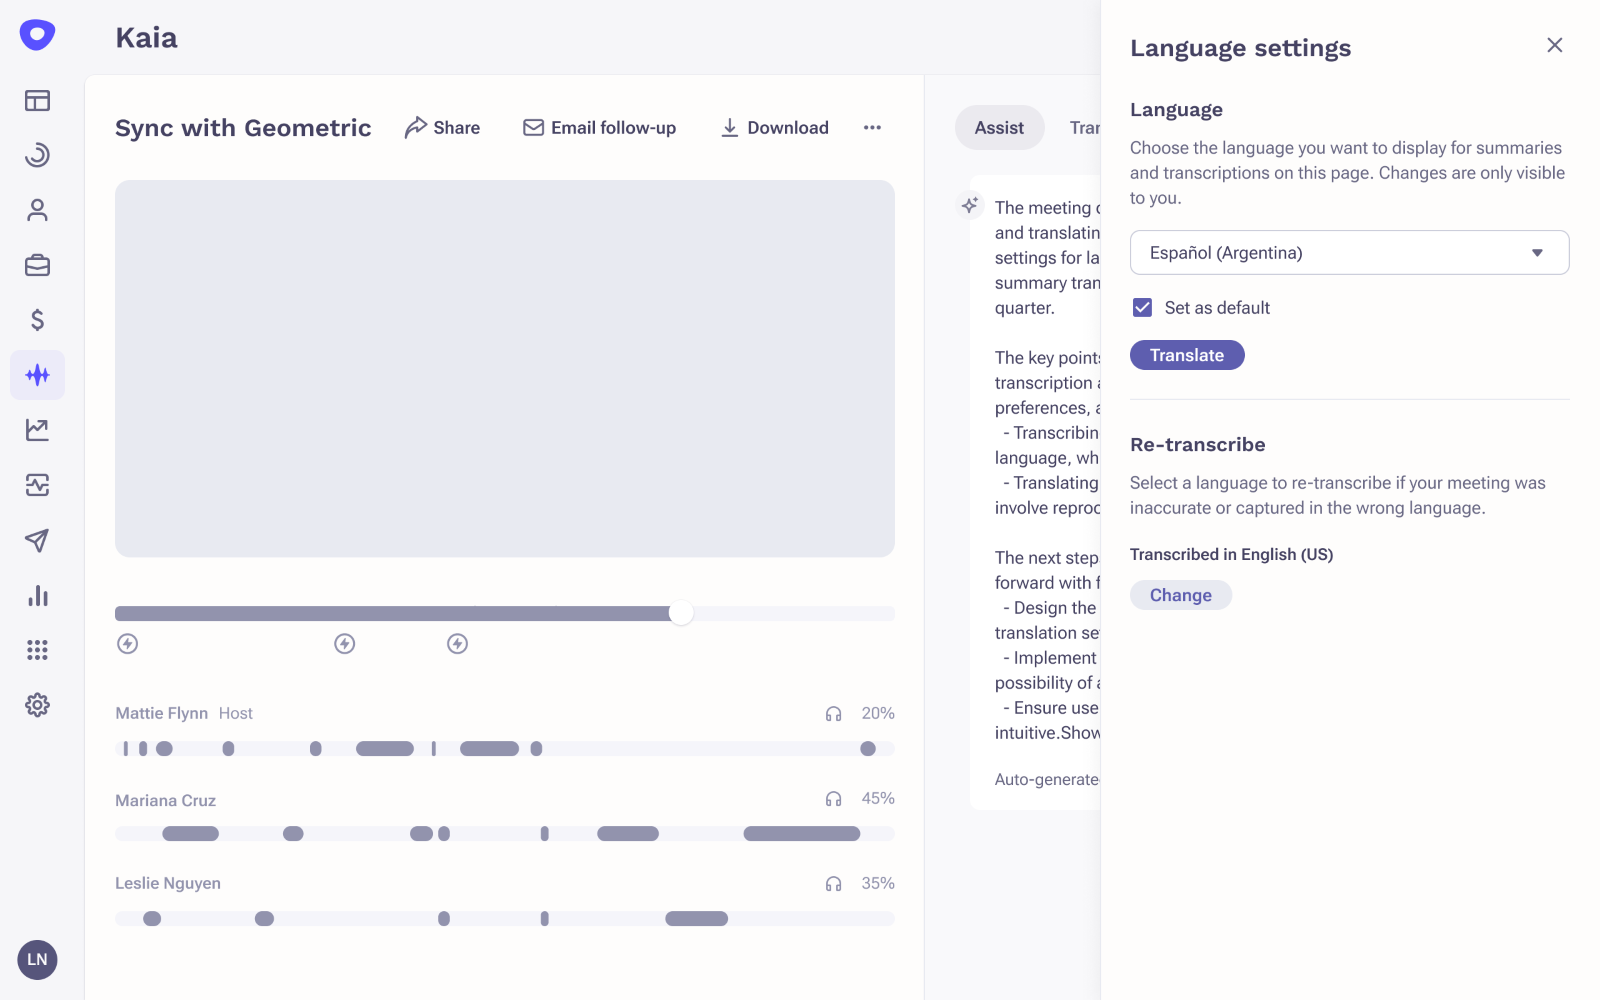Click the Translate button
Image resolution: width=1600 pixels, height=1000 pixels.
tap(1186, 355)
